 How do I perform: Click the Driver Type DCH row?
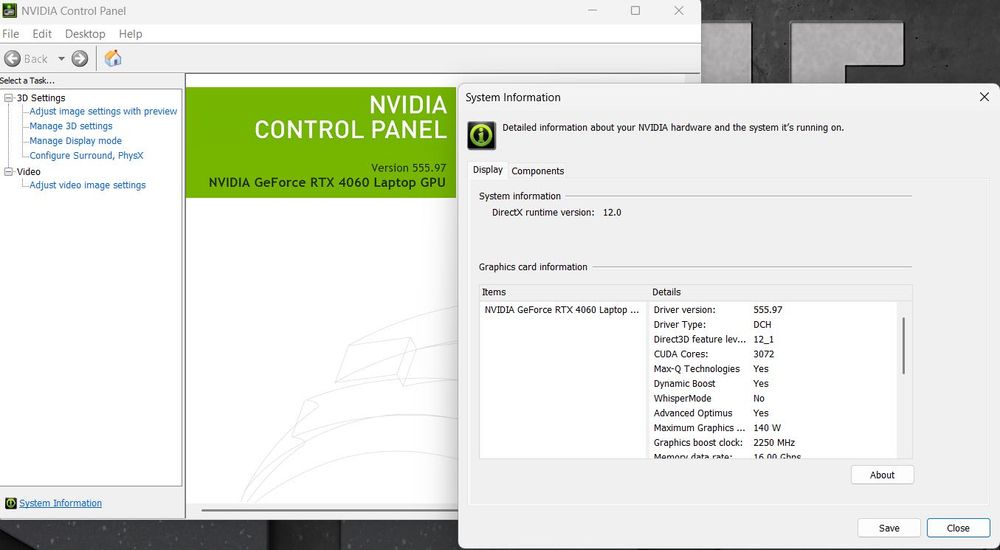tap(774, 324)
